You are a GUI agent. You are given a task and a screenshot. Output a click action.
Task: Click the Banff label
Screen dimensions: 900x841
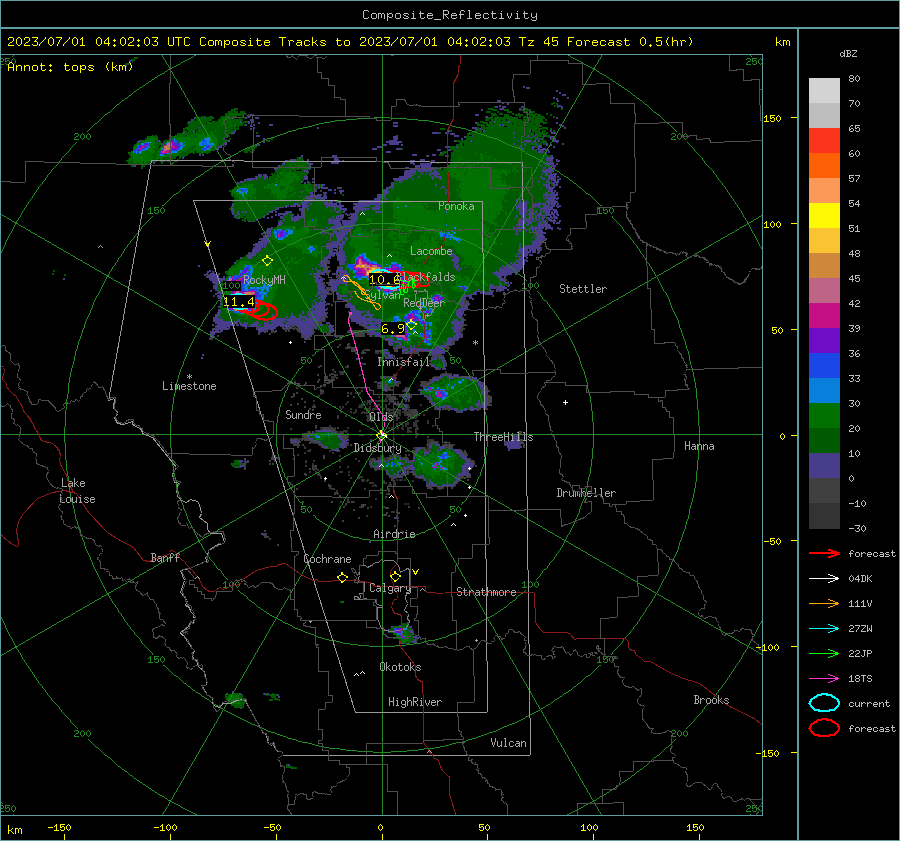pos(165,558)
